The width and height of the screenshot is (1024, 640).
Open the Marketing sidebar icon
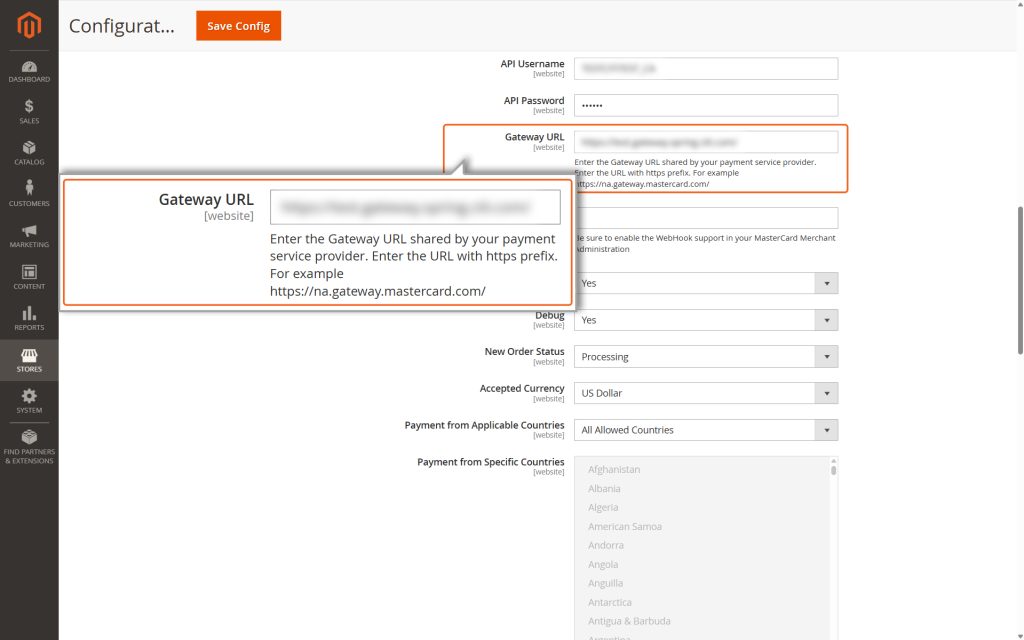pyautogui.click(x=28, y=234)
